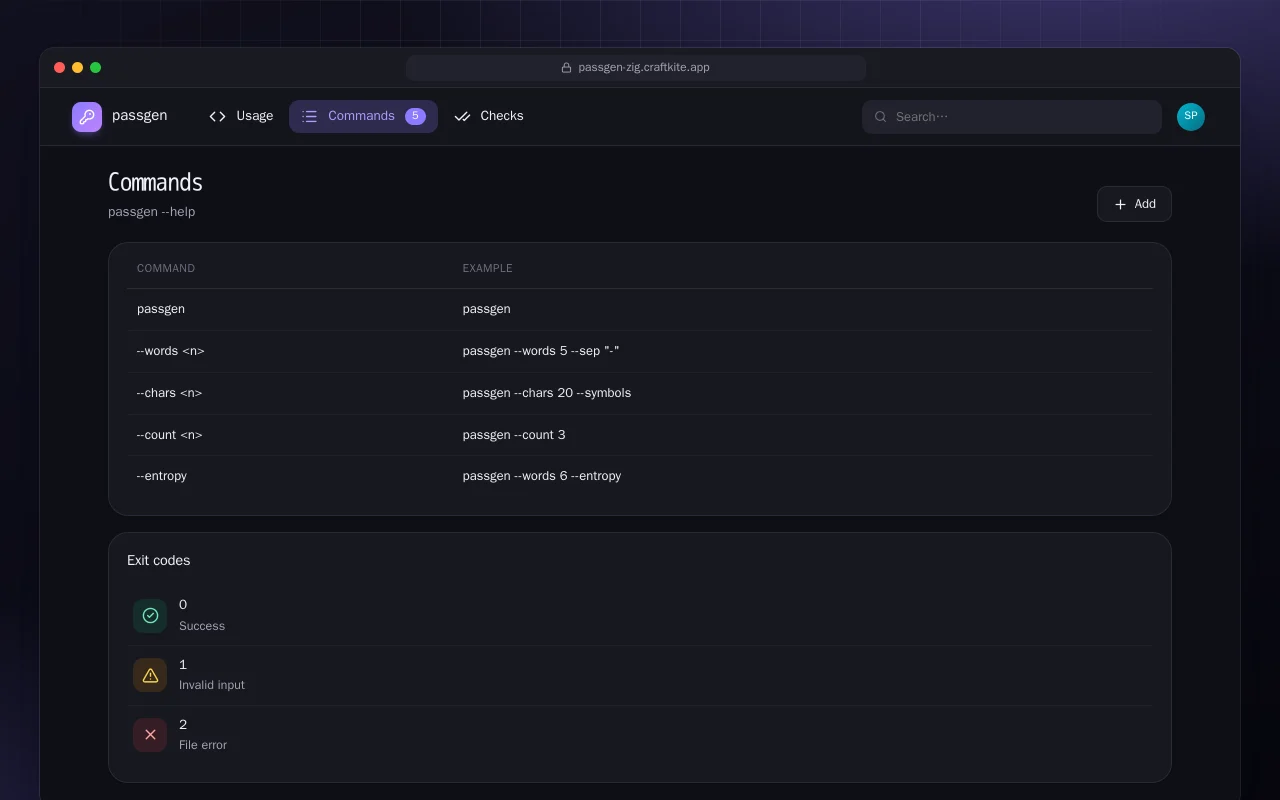Click the File error X icon
This screenshot has width=1280, height=800.
click(x=150, y=735)
